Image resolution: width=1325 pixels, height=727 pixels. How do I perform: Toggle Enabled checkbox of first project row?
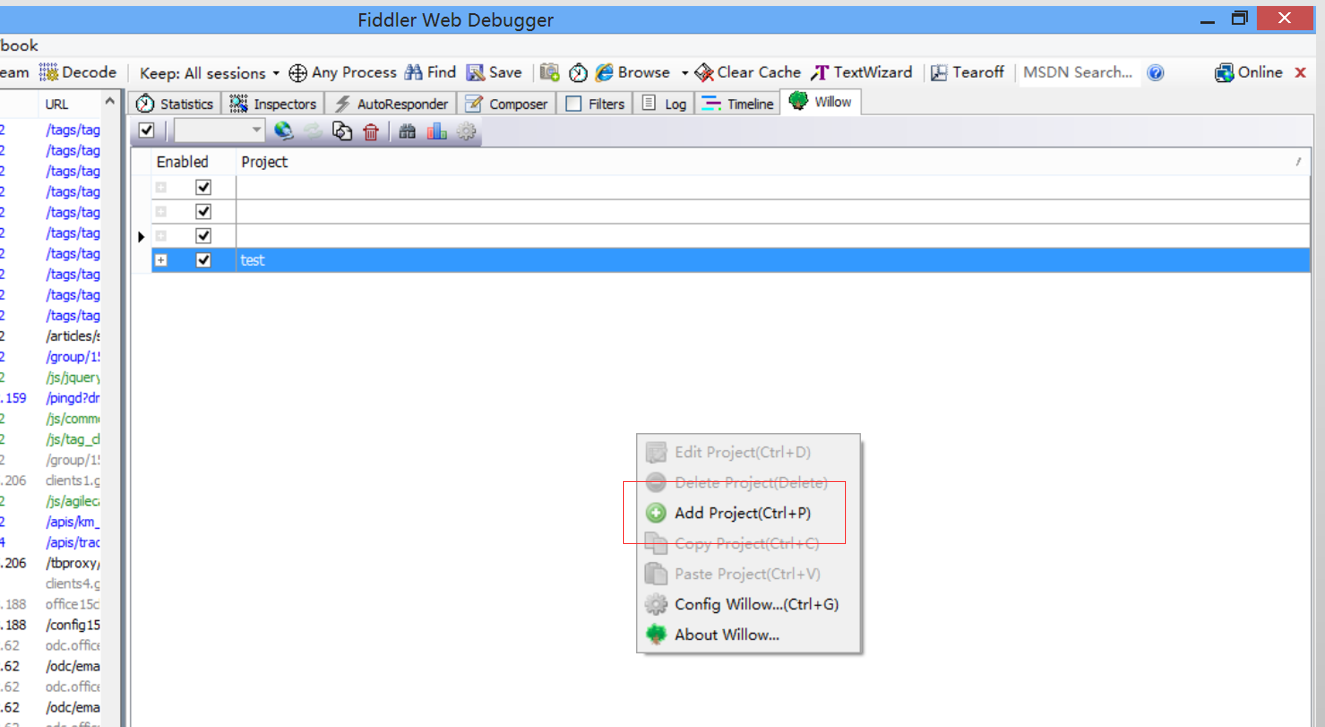pyautogui.click(x=203, y=187)
